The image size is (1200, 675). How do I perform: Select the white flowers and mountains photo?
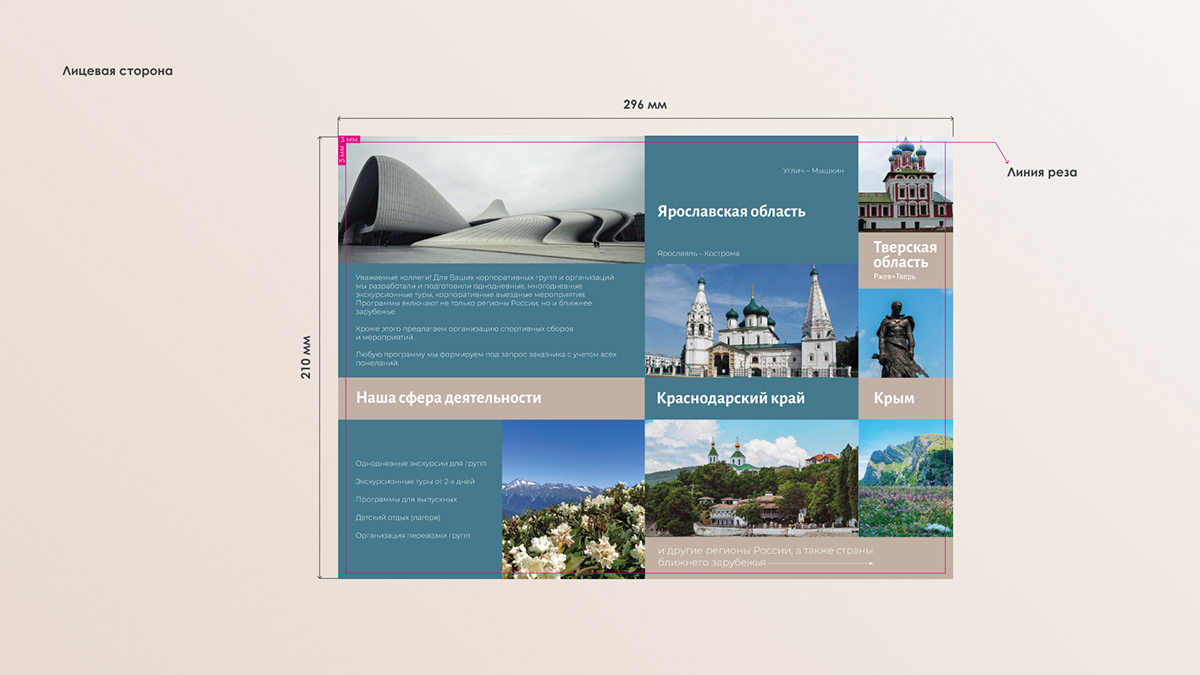573,499
